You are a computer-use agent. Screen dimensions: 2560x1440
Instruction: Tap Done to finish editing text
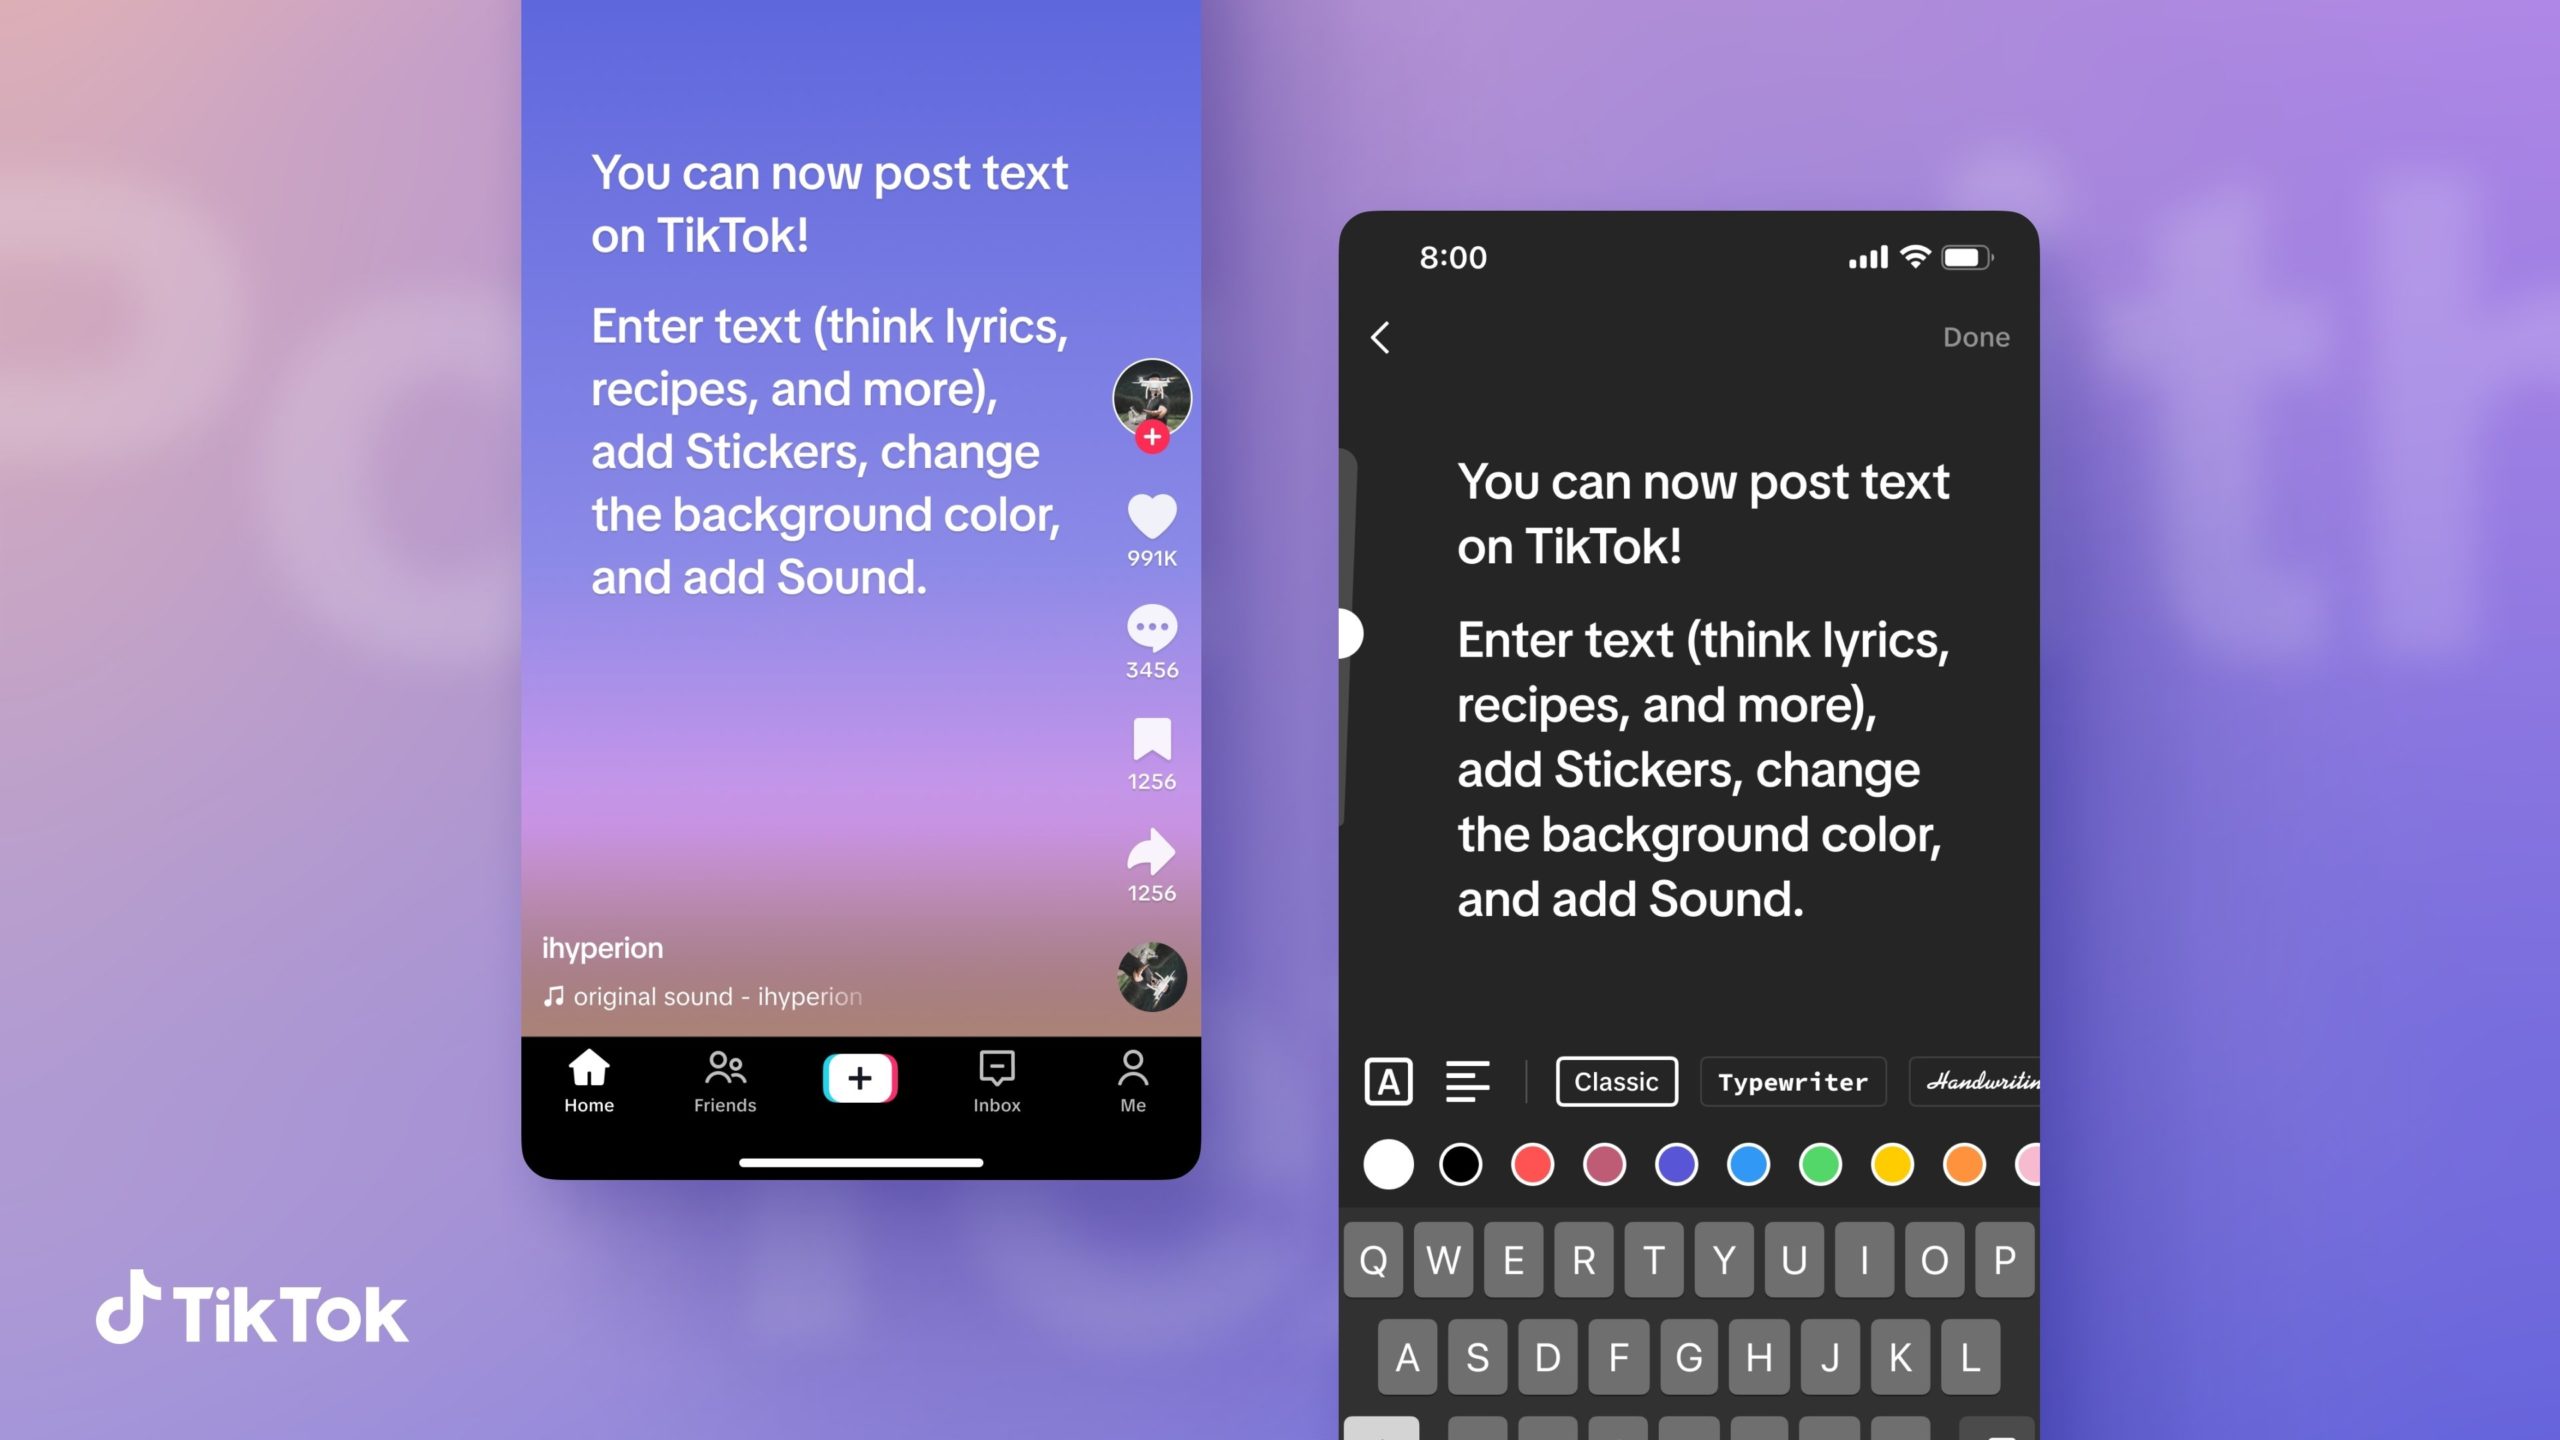point(1975,338)
